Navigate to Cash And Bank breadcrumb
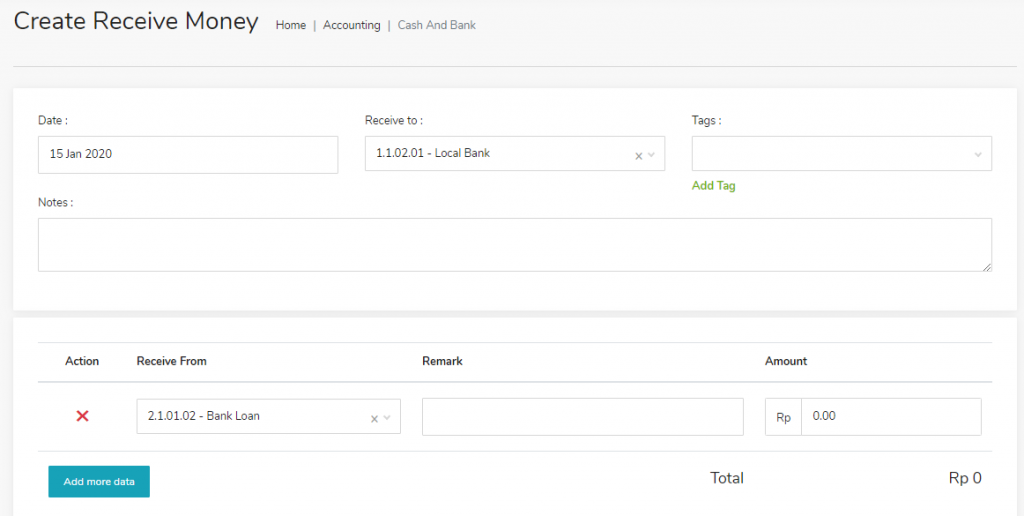The height and width of the screenshot is (516, 1024). click(436, 25)
